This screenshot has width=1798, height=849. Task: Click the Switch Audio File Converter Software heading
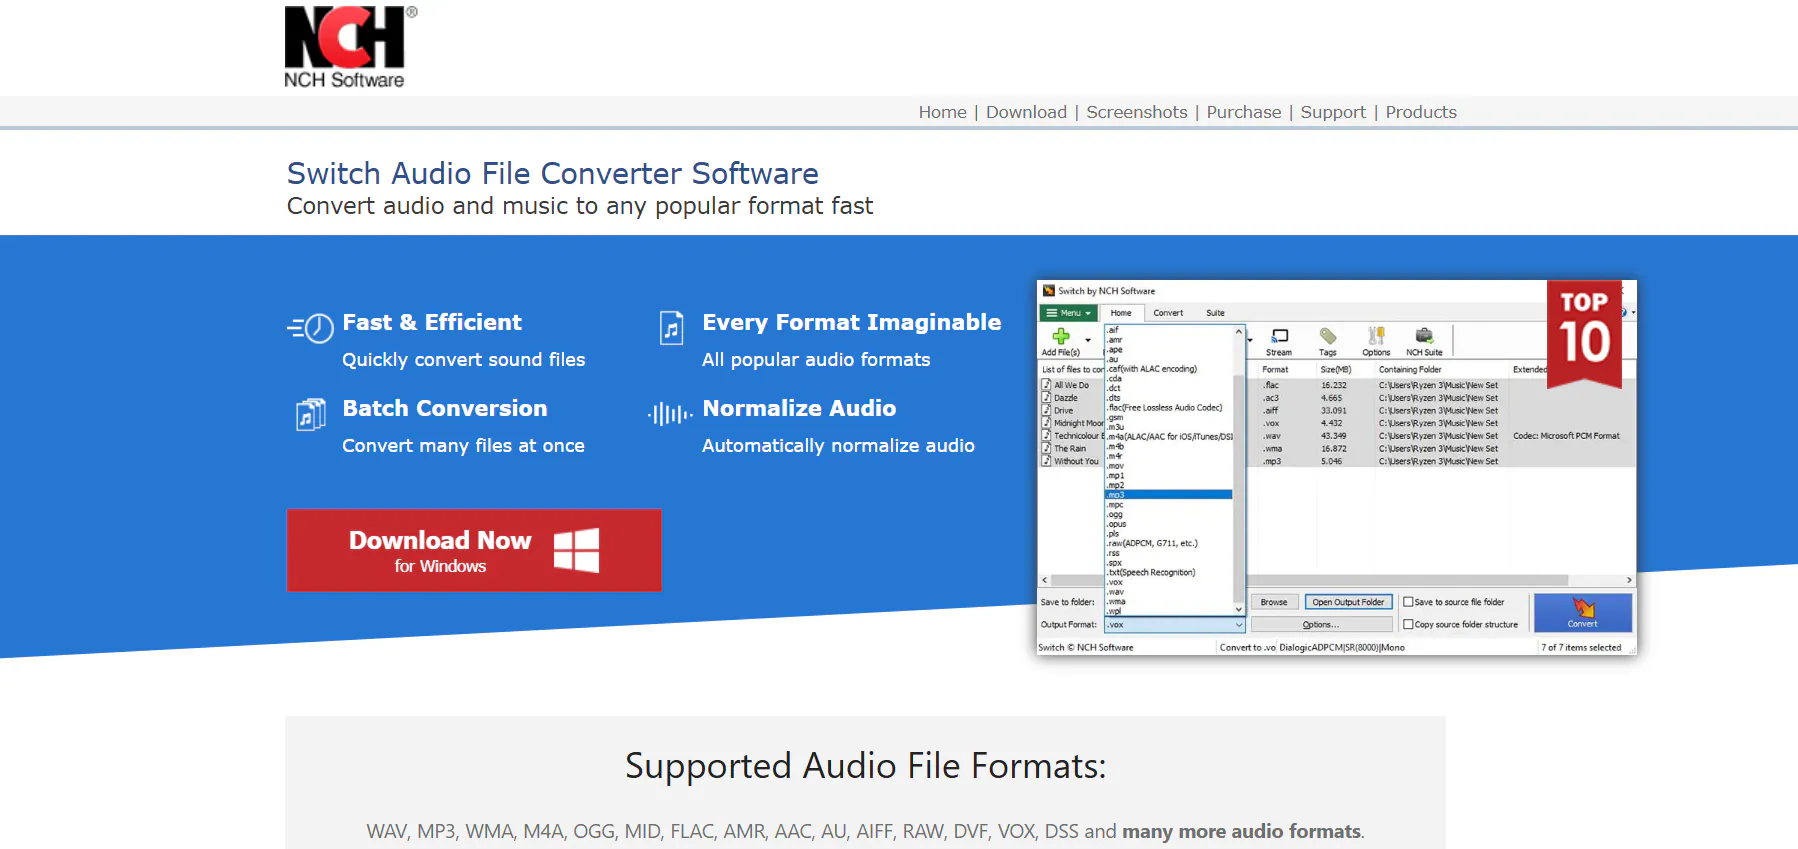coord(553,173)
